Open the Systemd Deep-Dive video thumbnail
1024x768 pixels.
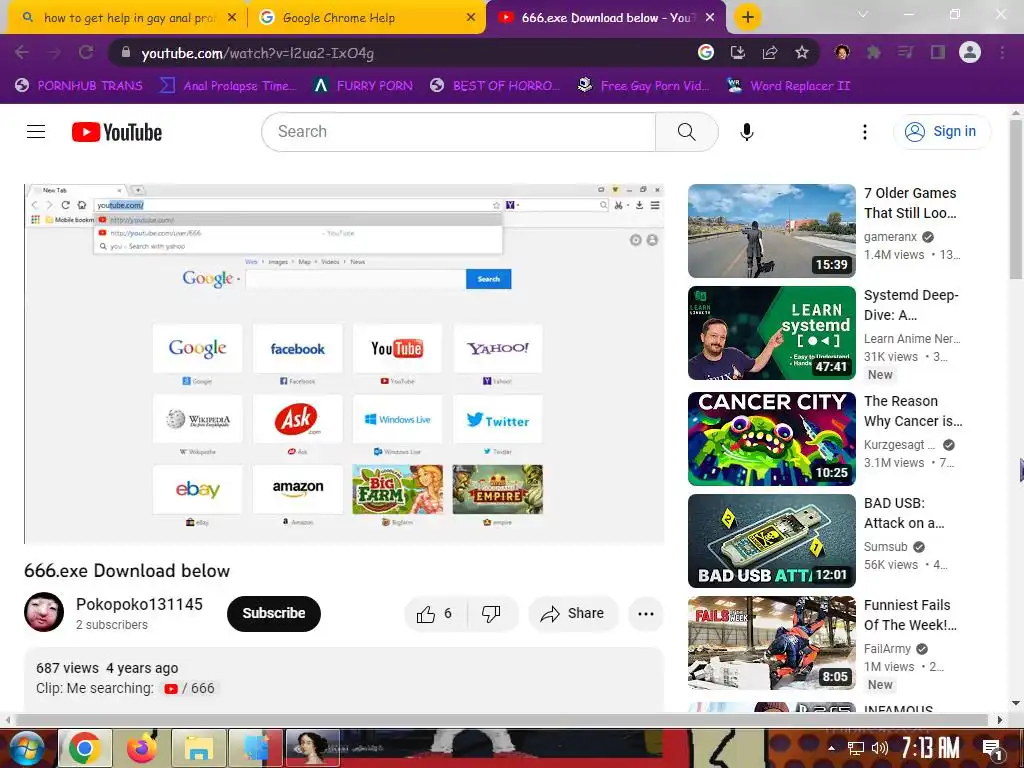click(771, 333)
